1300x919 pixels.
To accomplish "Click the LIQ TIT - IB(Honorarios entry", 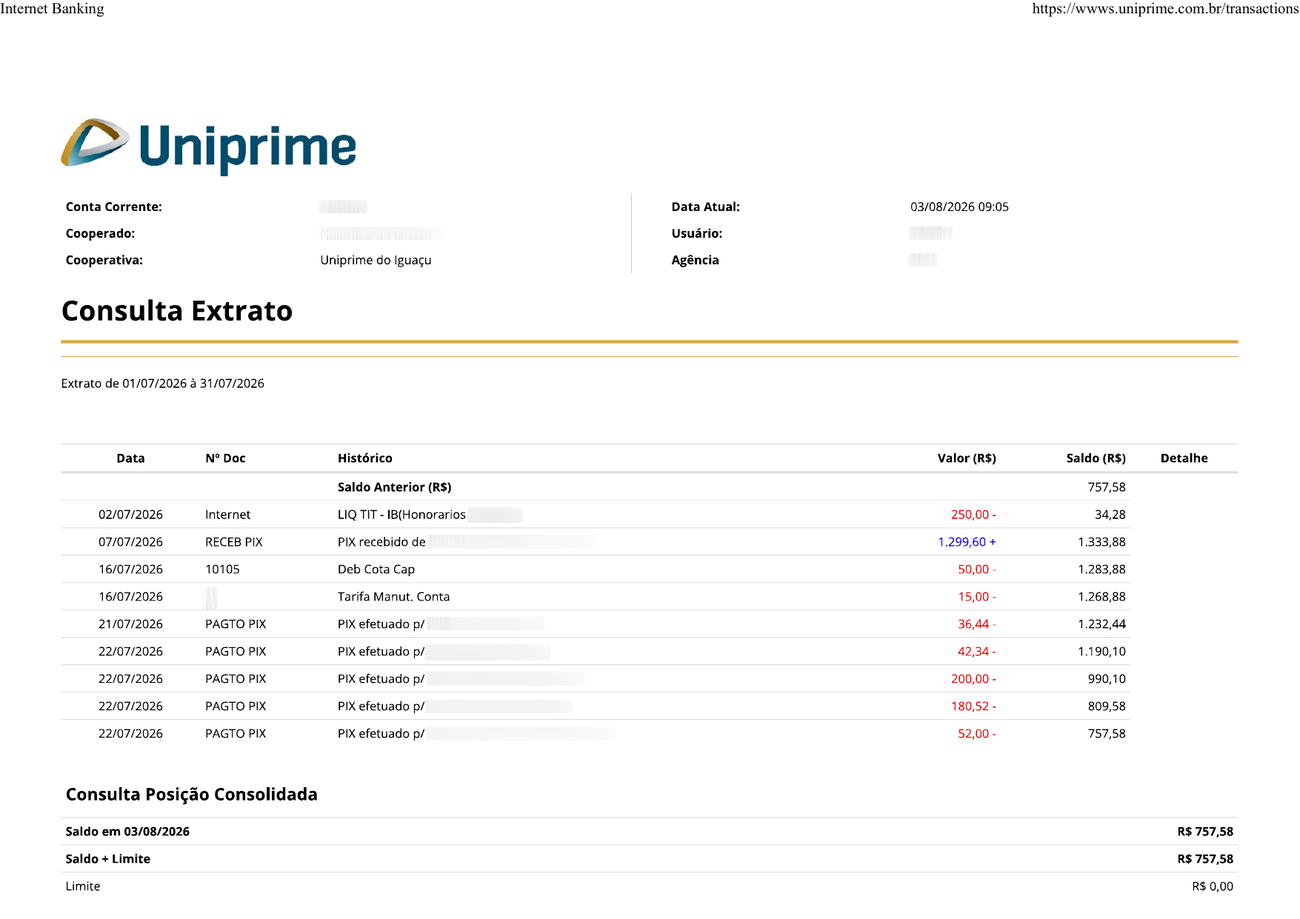I will click(x=402, y=514).
